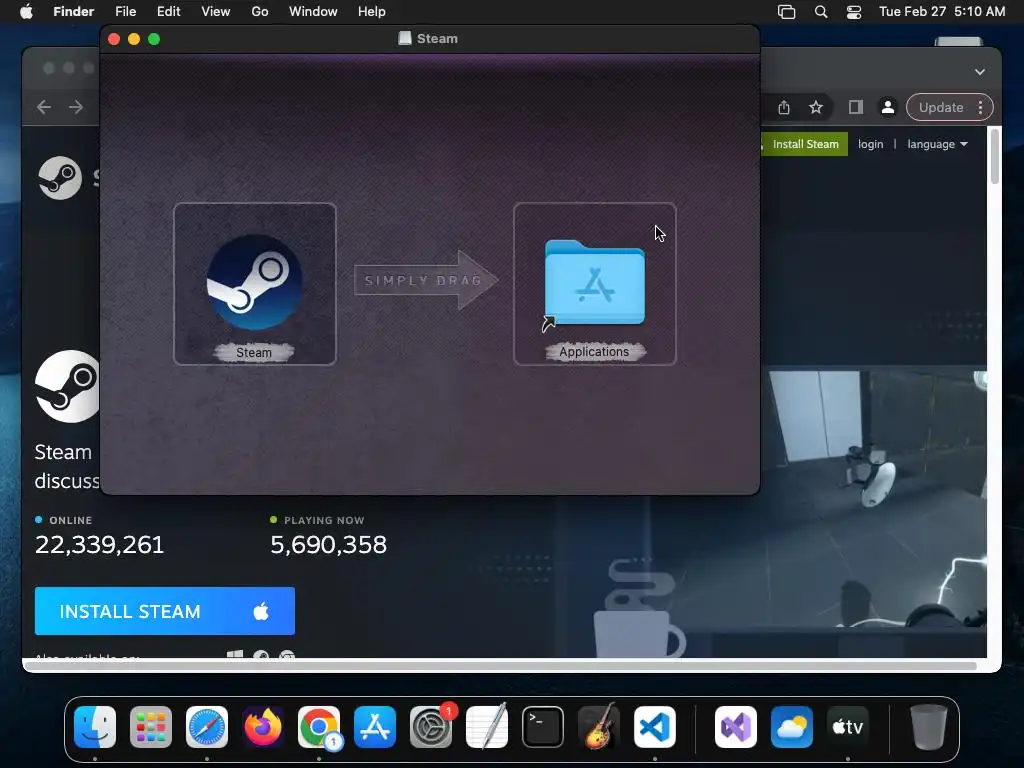Click the Chrome horizontal scrollbar

(x=500, y=665)
